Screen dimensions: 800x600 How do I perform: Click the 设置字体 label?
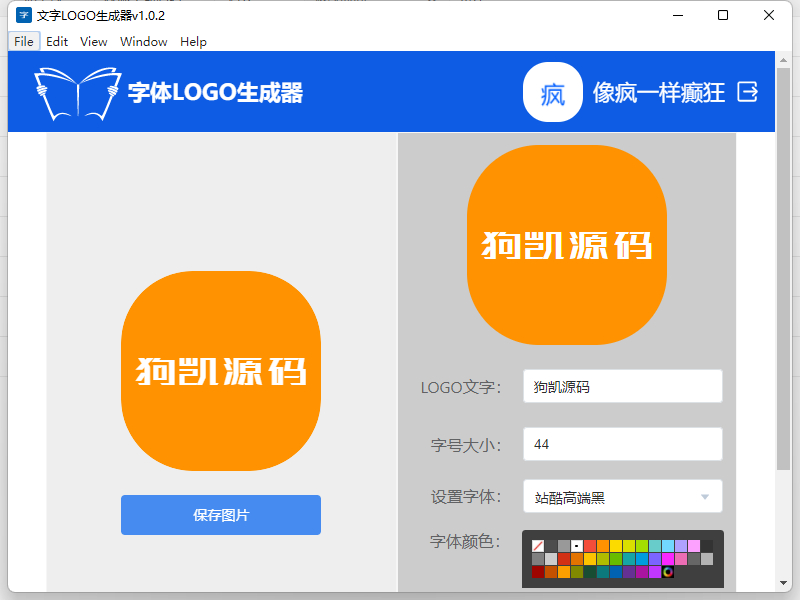tap(466, 496)
